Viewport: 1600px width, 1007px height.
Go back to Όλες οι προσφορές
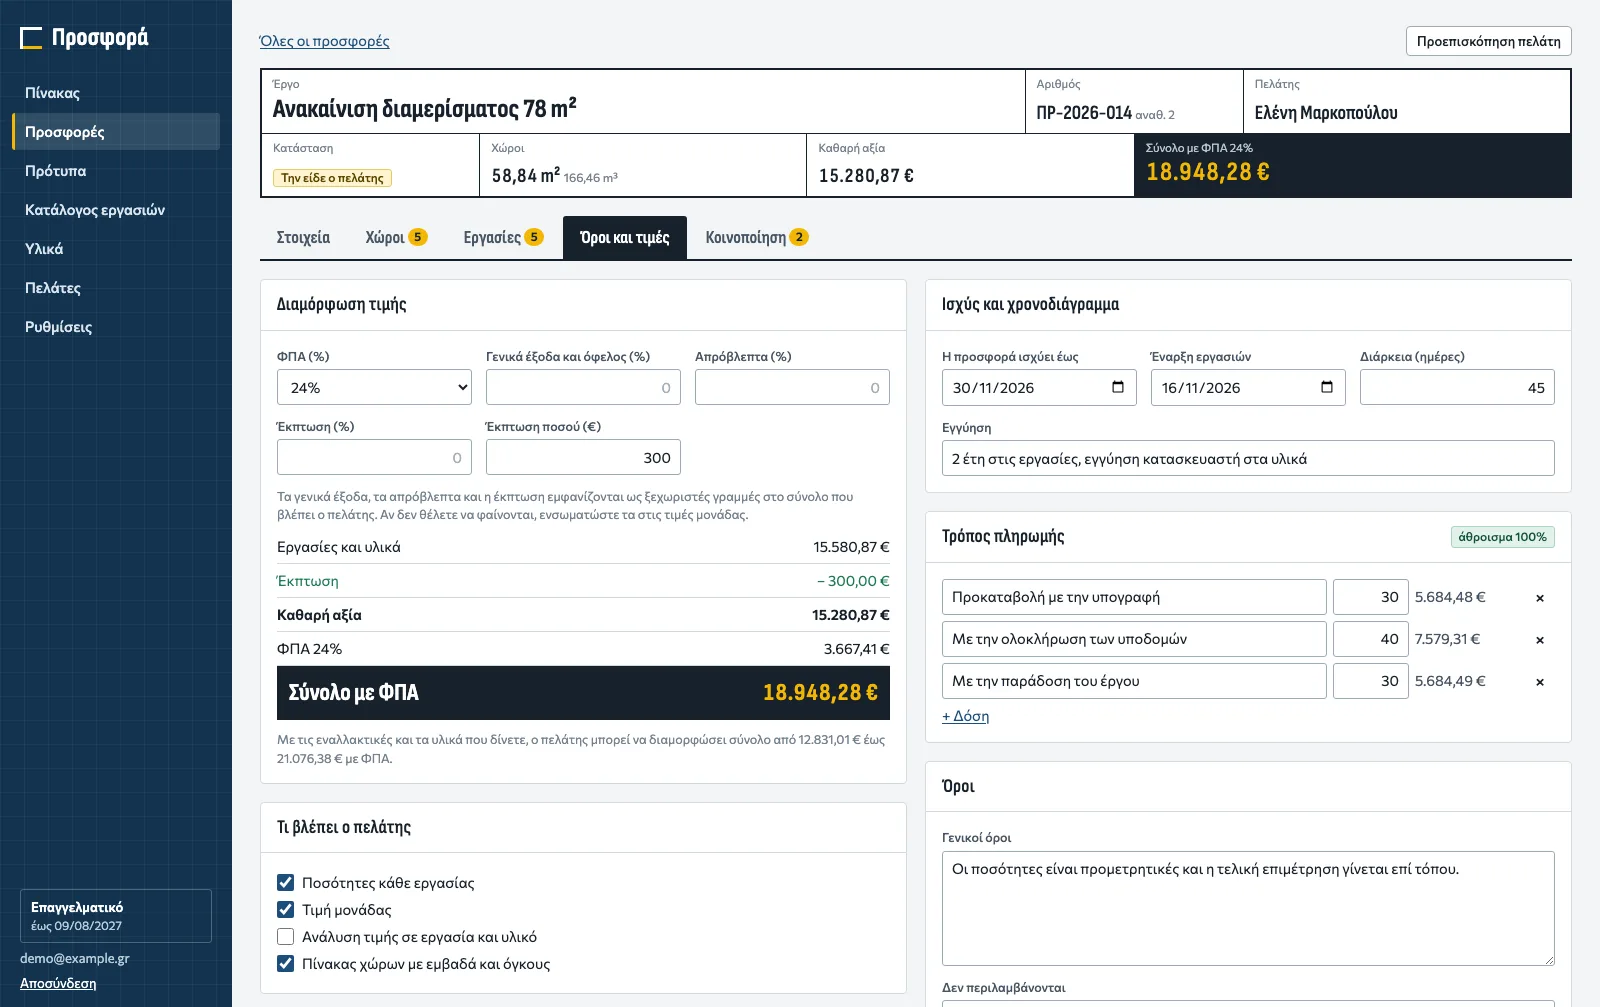pos(324,41)
